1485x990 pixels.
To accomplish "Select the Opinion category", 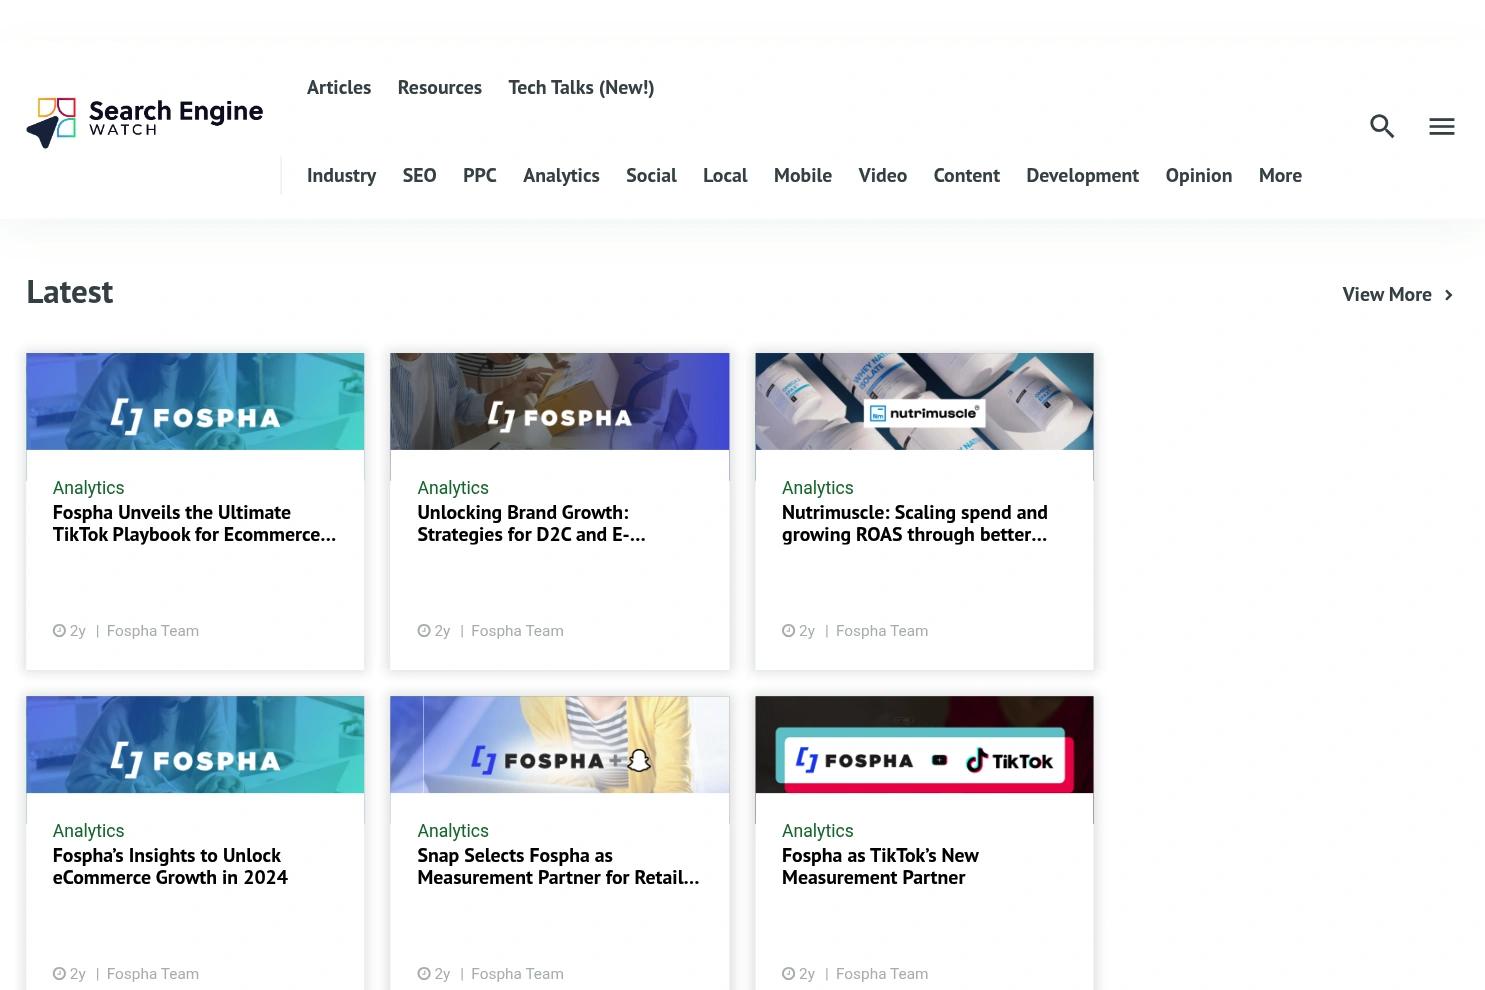I will click(1198, 175).
